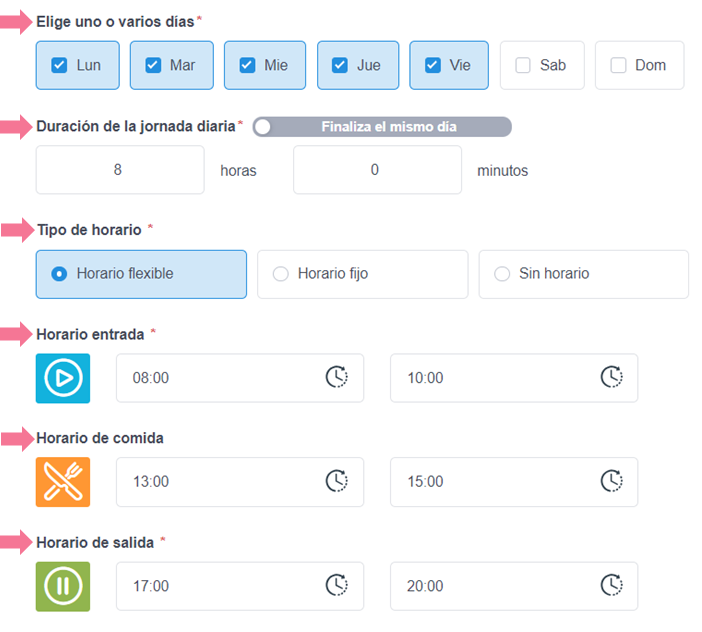Open clock icon in 15:00 meal field

611,482
